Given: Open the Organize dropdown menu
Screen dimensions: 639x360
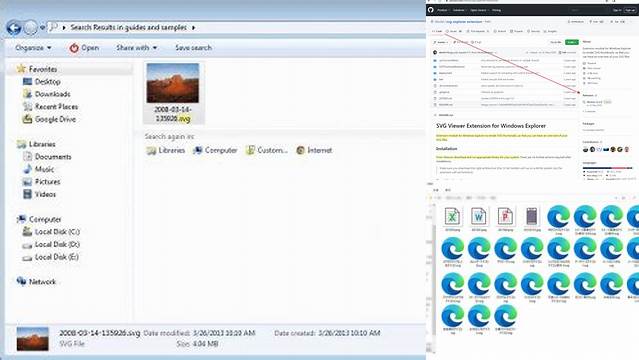Looking at the screenshot, I should coord(33,48).
